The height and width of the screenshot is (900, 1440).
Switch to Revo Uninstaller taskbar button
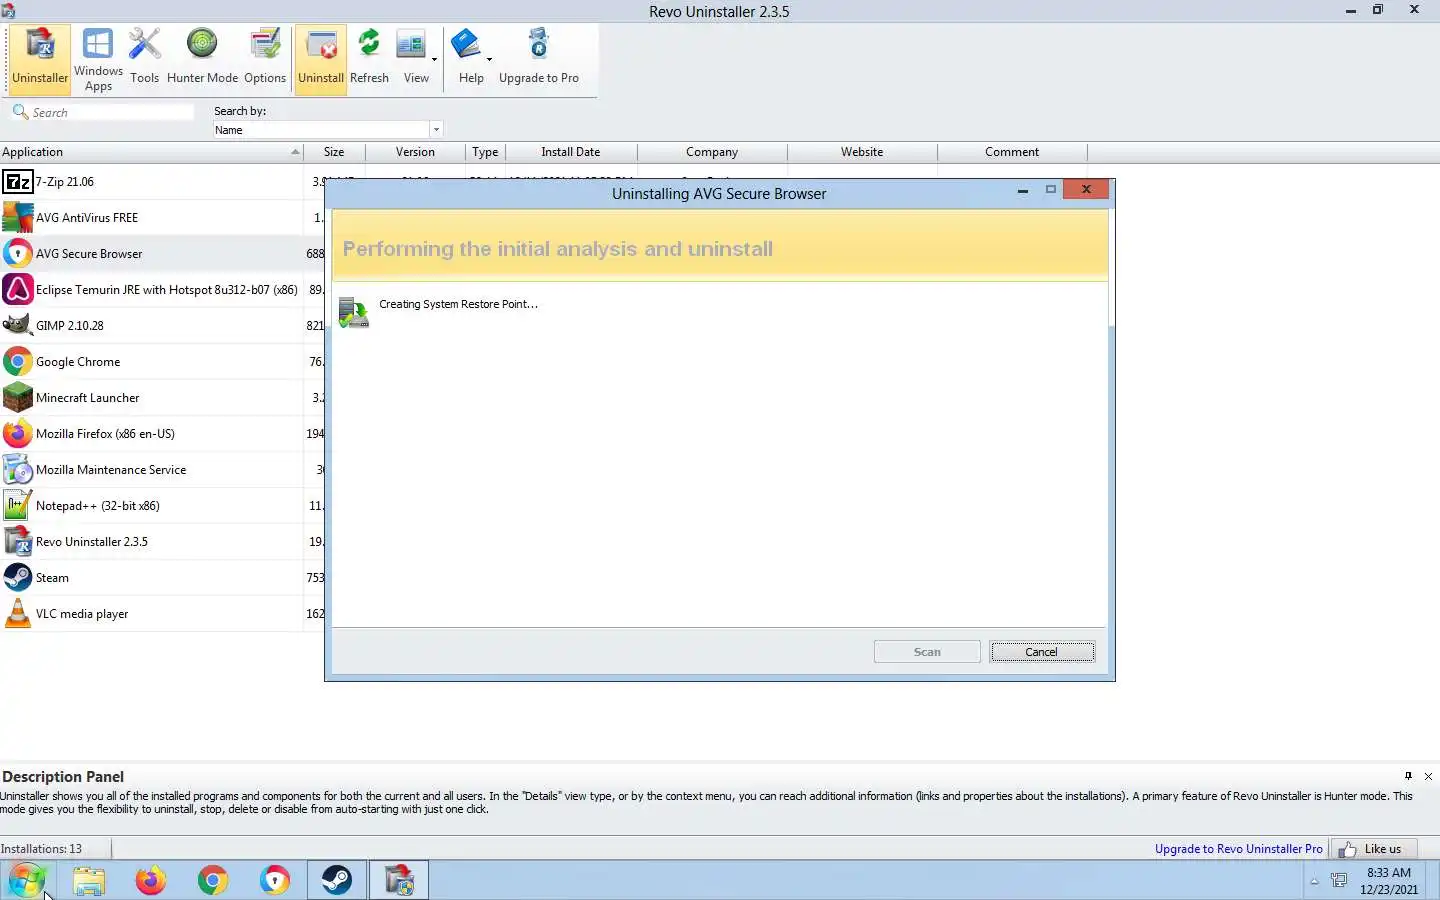coord(399,880)
